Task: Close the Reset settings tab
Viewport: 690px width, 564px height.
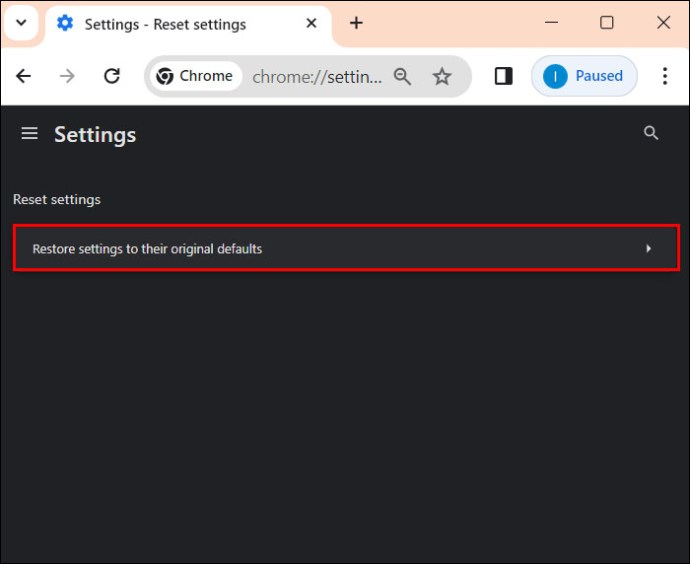Action: pyautogui.click(x=312, y=23)
